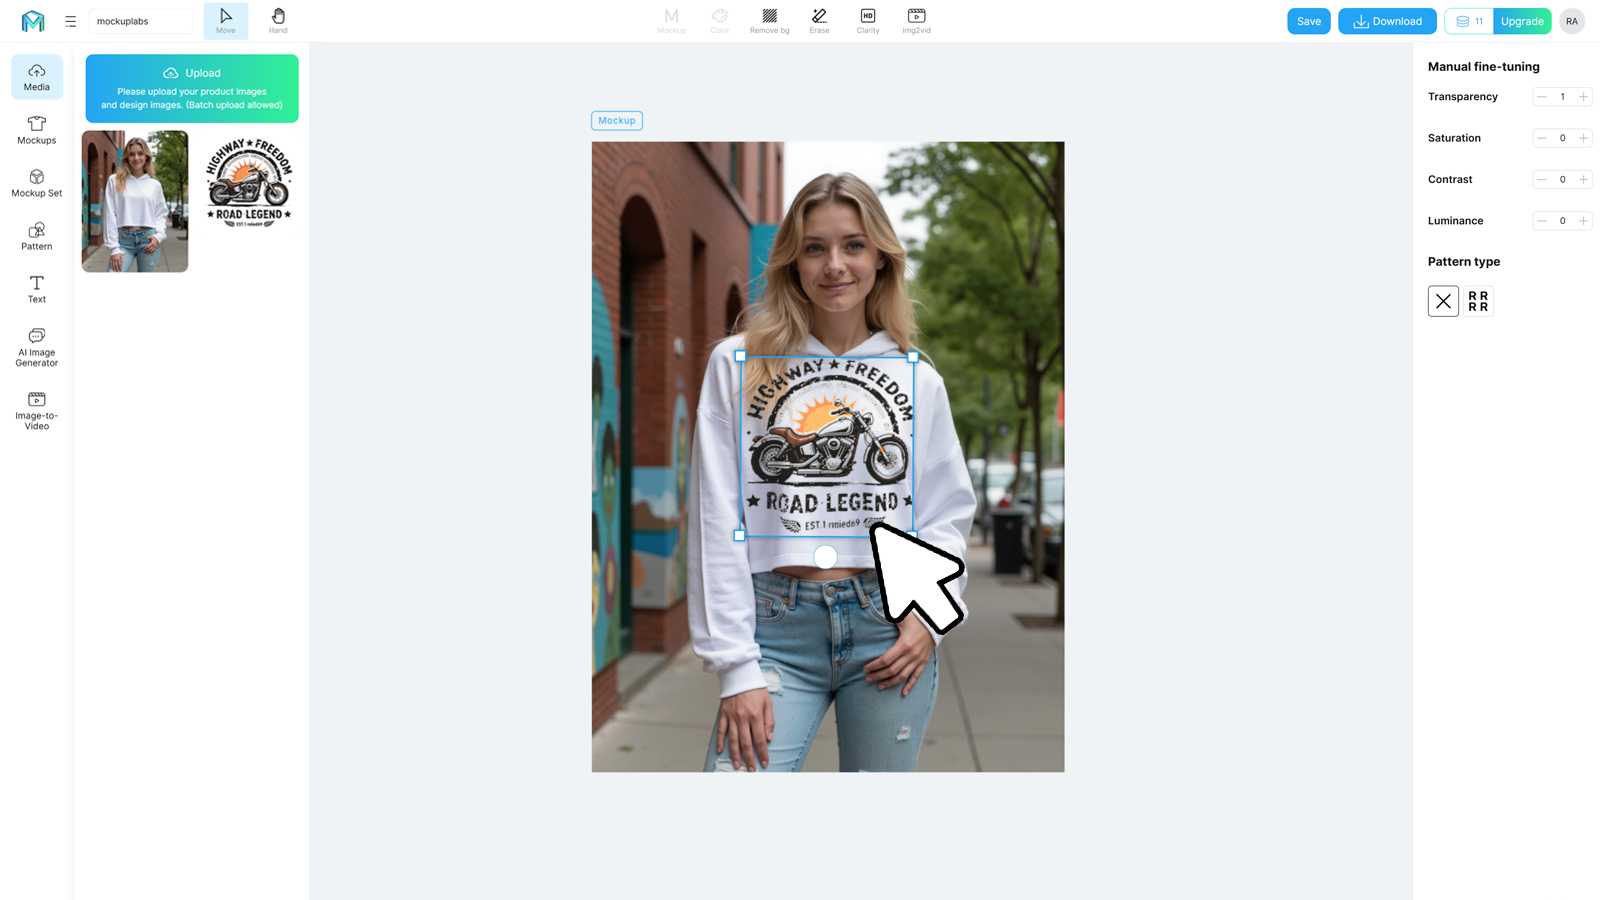Image resolution: width=1600 pixels, height=900 pixels.
Task: Click the Mockup label tag above canvas
Action: [617, 121]
